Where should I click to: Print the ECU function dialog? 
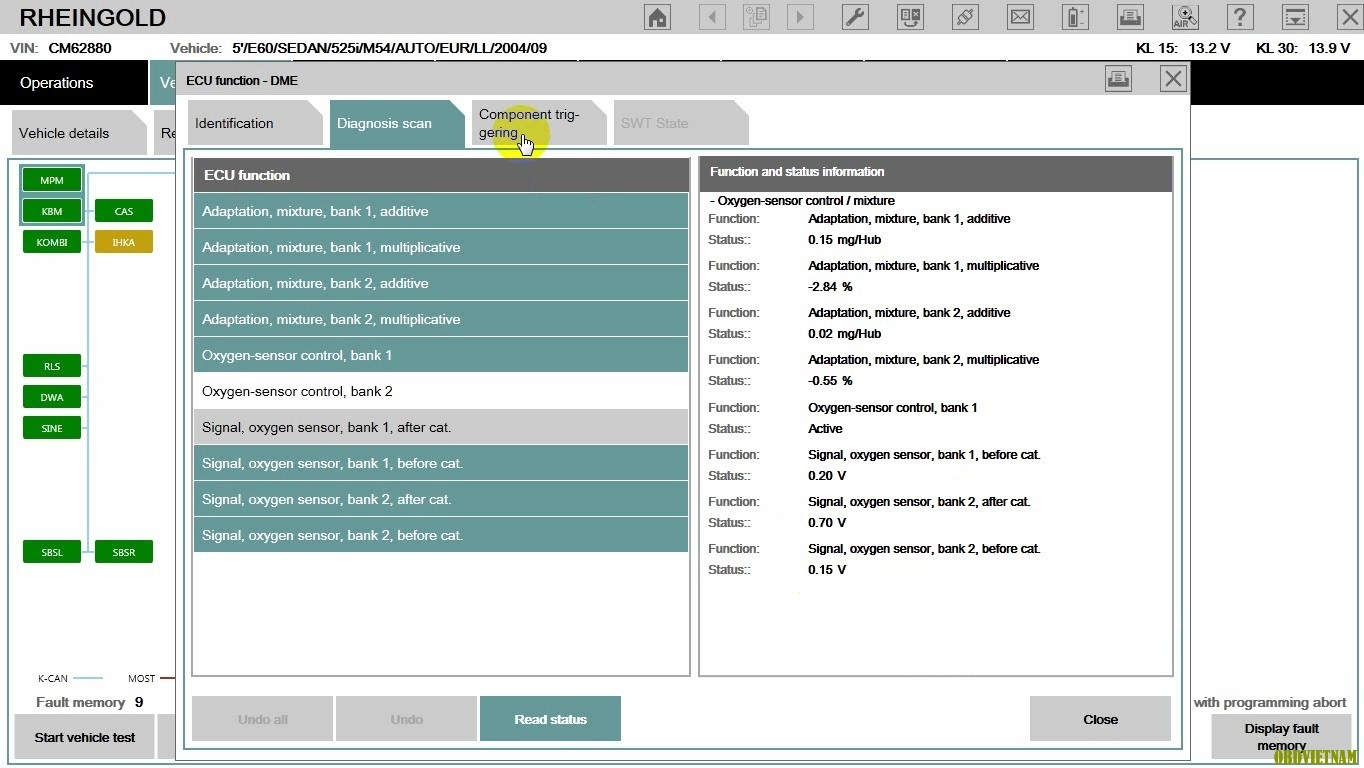point(1118,79)
